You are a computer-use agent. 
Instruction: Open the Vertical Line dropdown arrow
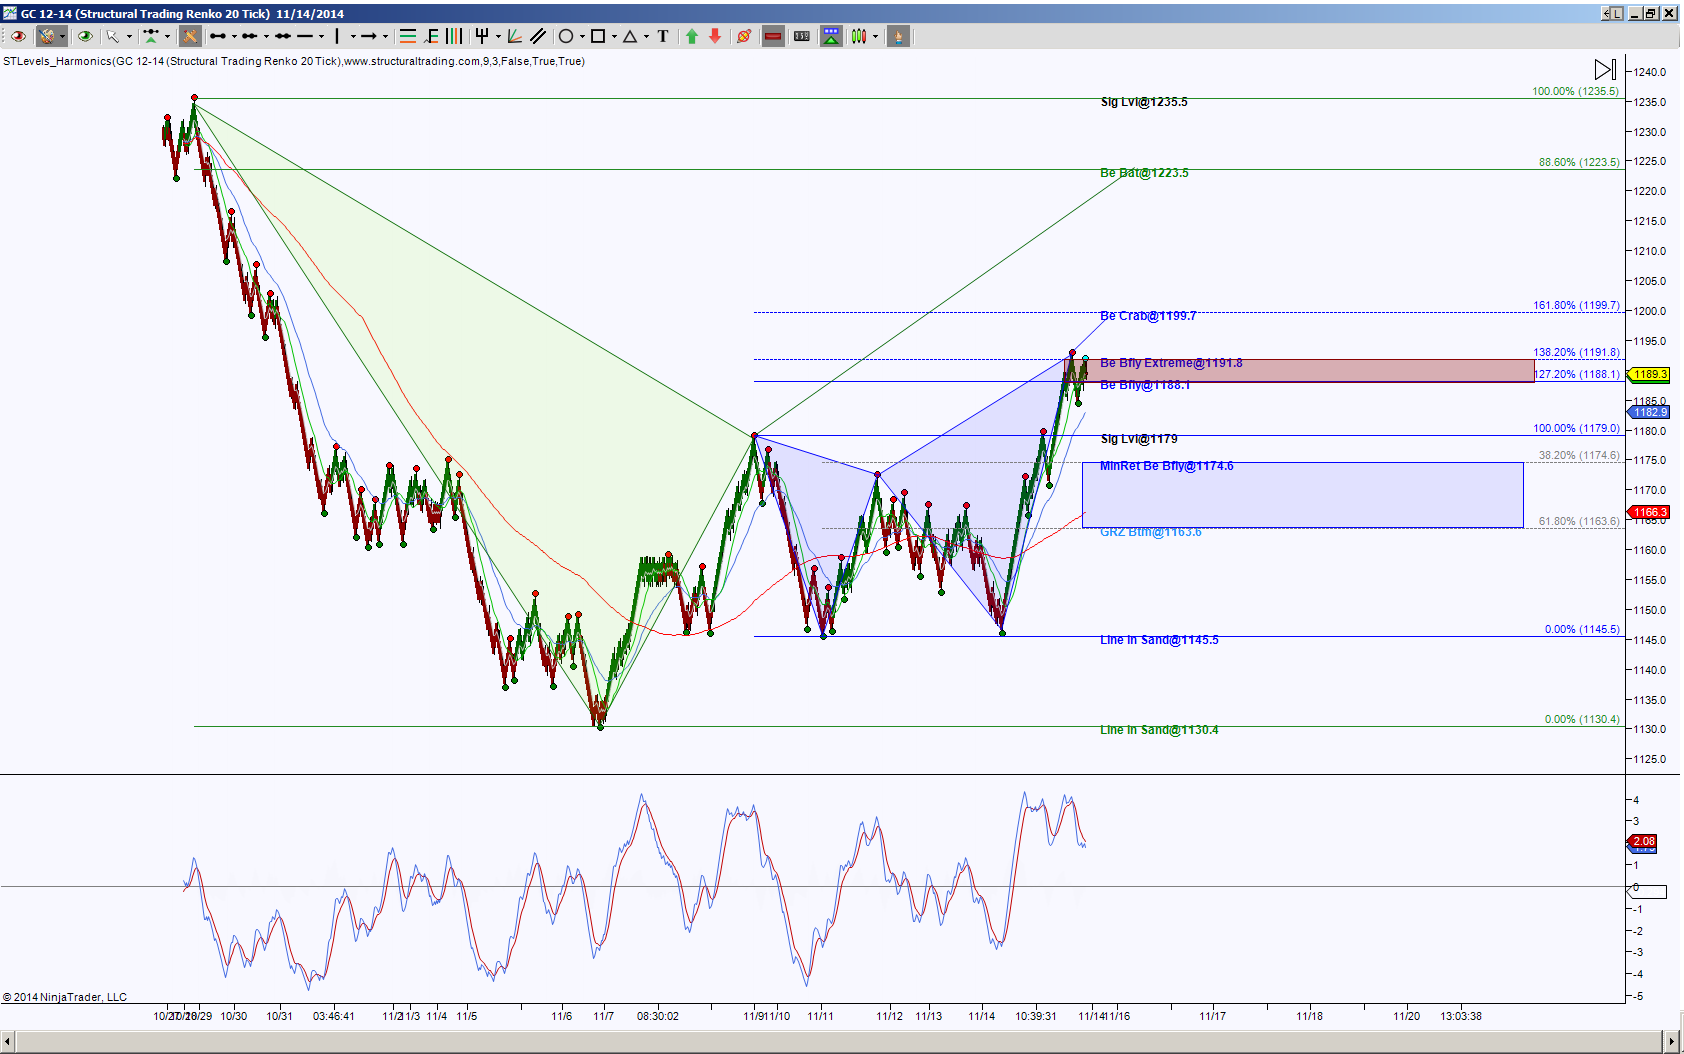353,36
